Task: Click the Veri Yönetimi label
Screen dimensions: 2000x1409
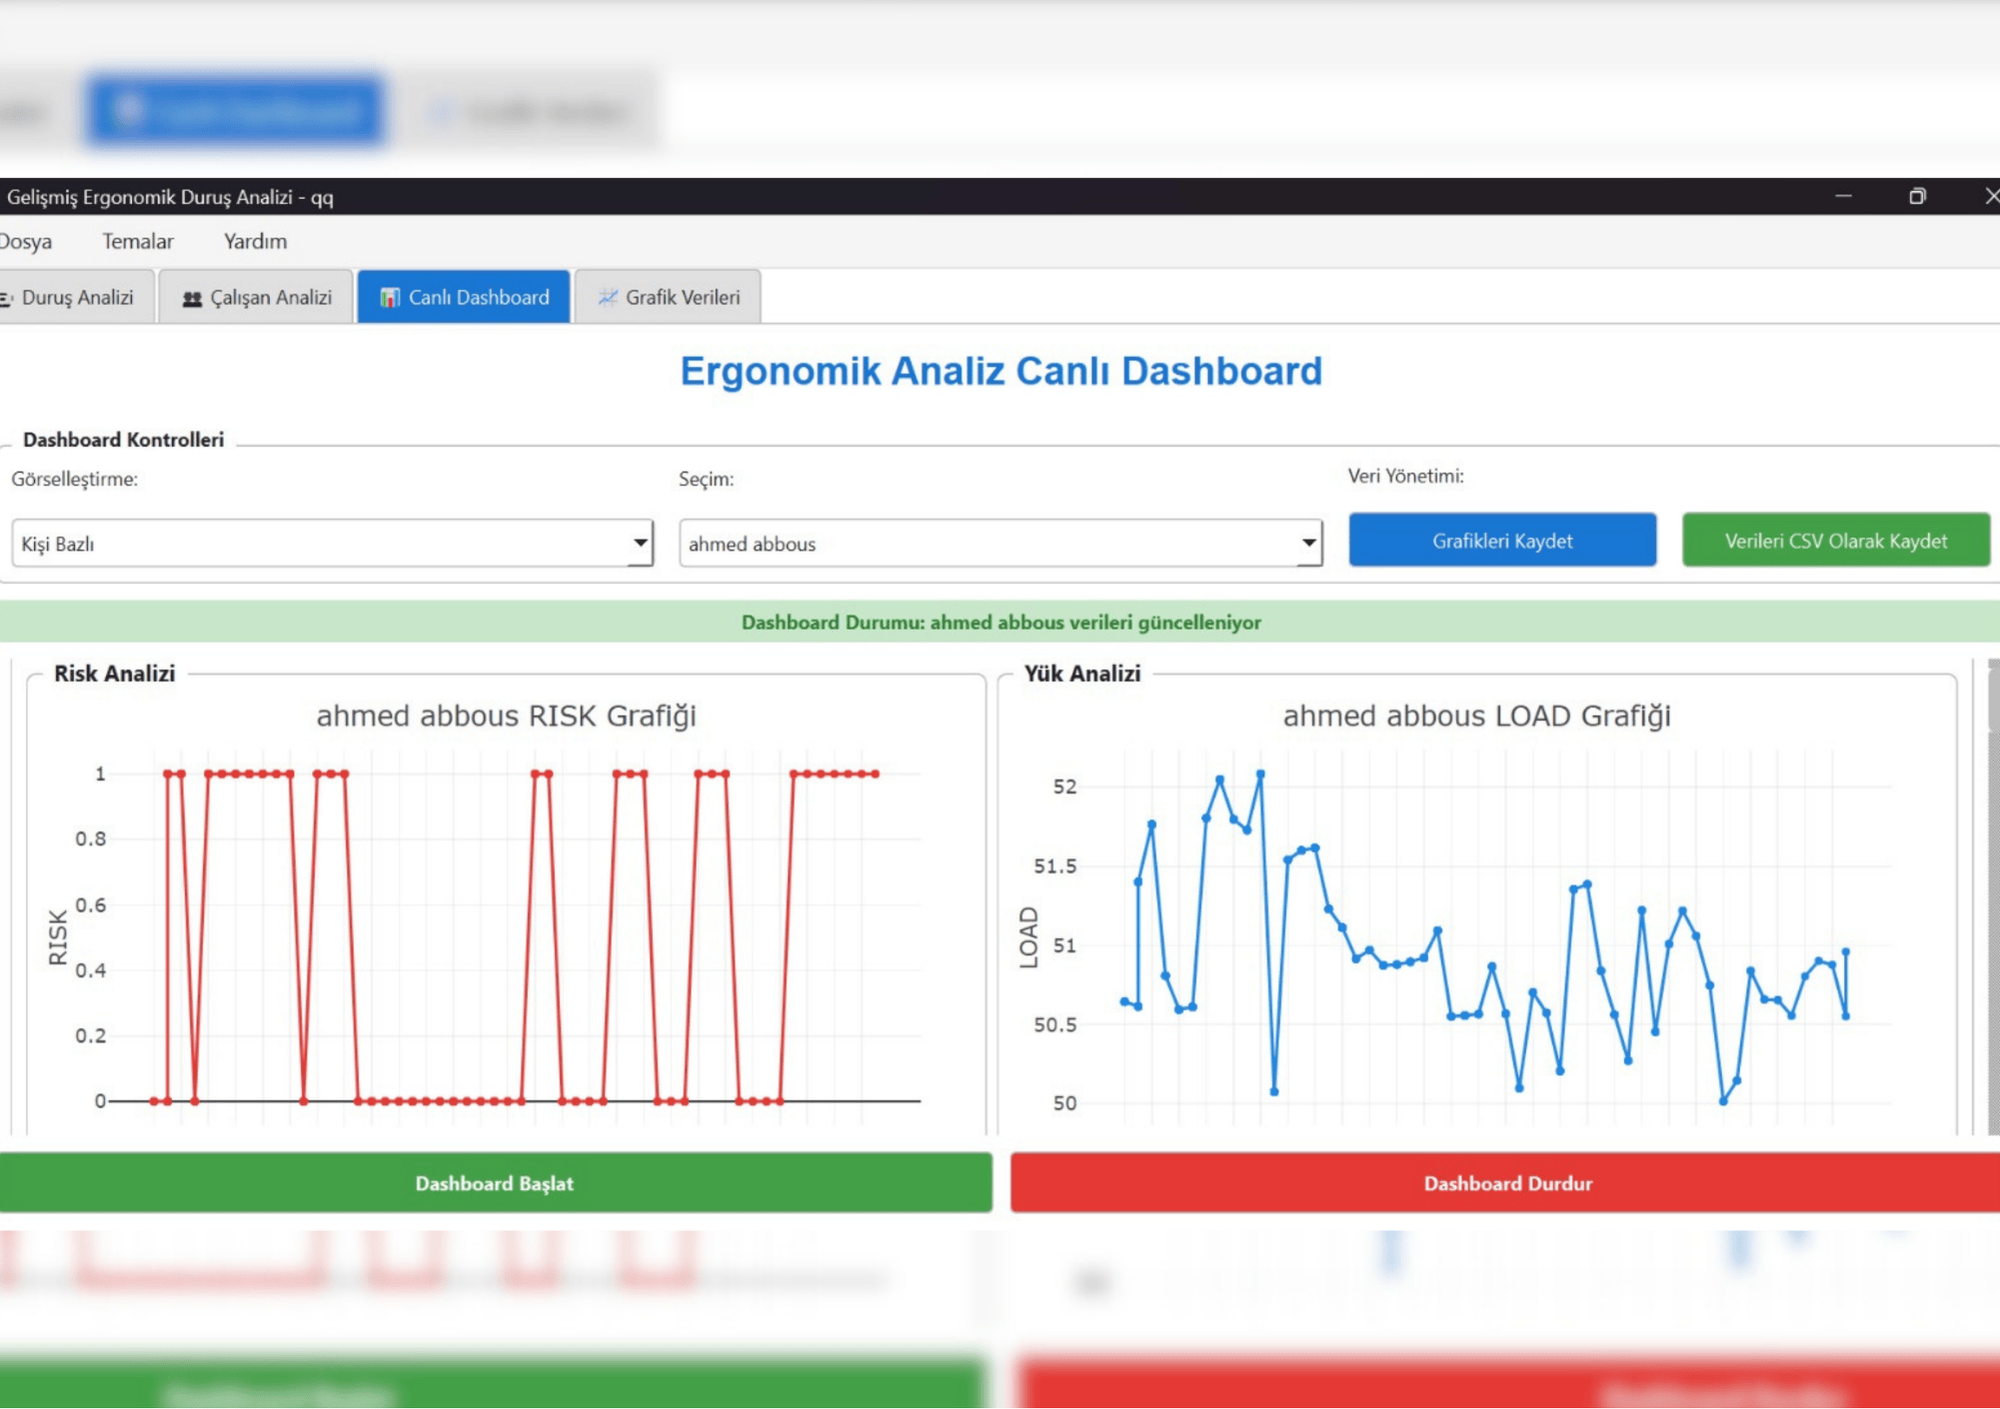Action: [x=1406, y=476]
